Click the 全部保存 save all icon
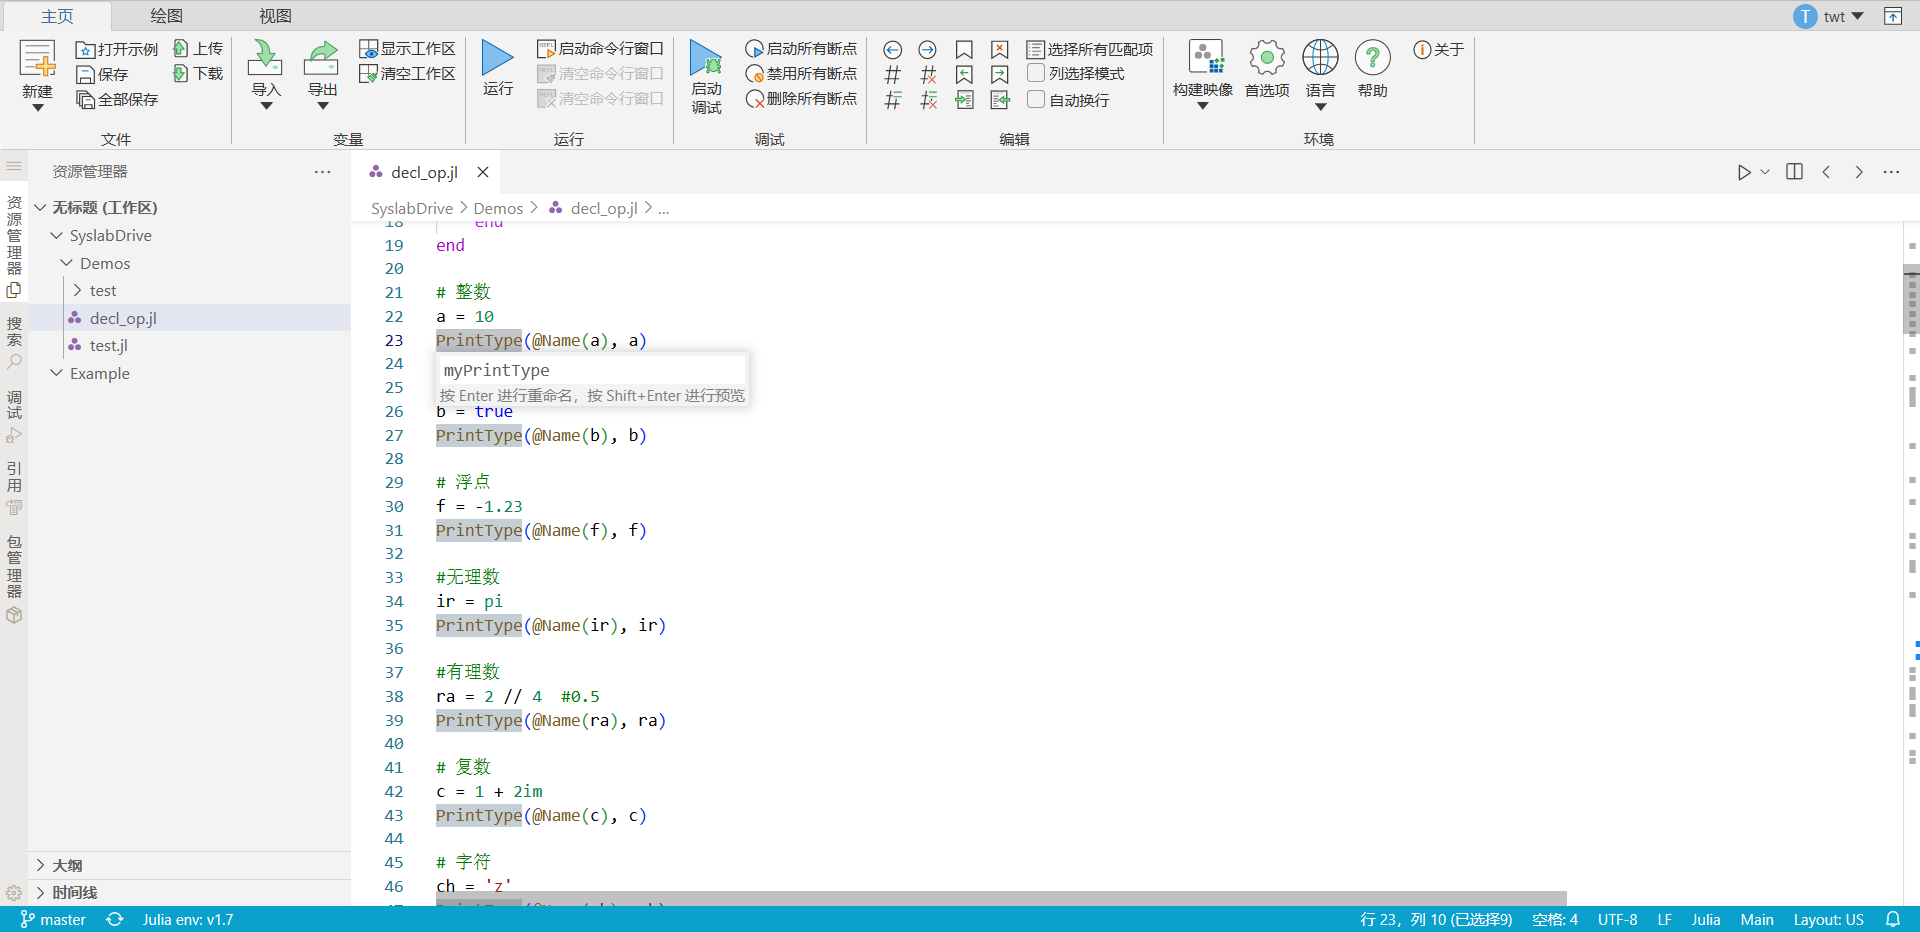1920x932 pixels. (x=86, y=99)
